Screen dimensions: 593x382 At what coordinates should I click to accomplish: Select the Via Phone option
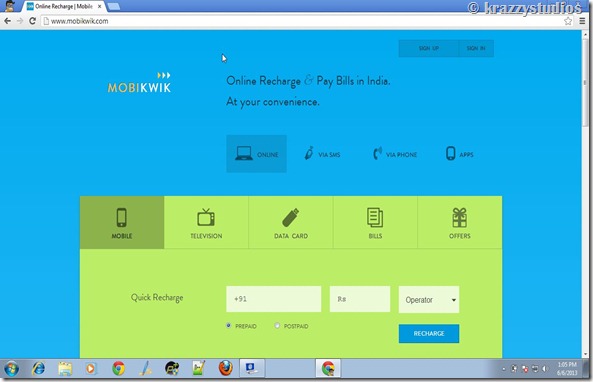[x=395, y=154]
